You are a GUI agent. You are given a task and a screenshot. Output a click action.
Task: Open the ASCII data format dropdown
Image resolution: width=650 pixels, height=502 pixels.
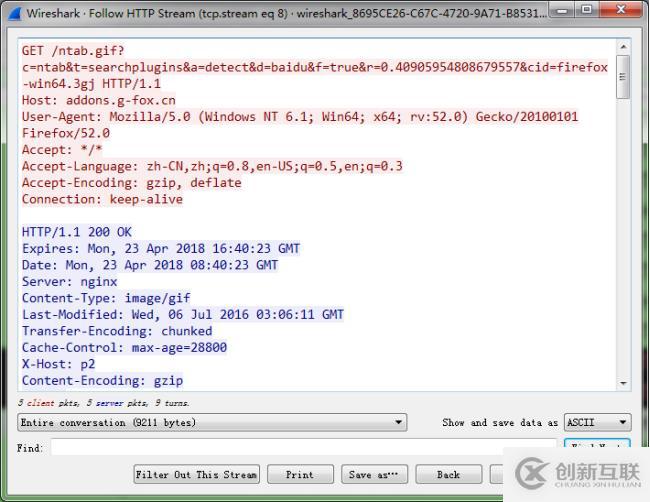point(597,422)
